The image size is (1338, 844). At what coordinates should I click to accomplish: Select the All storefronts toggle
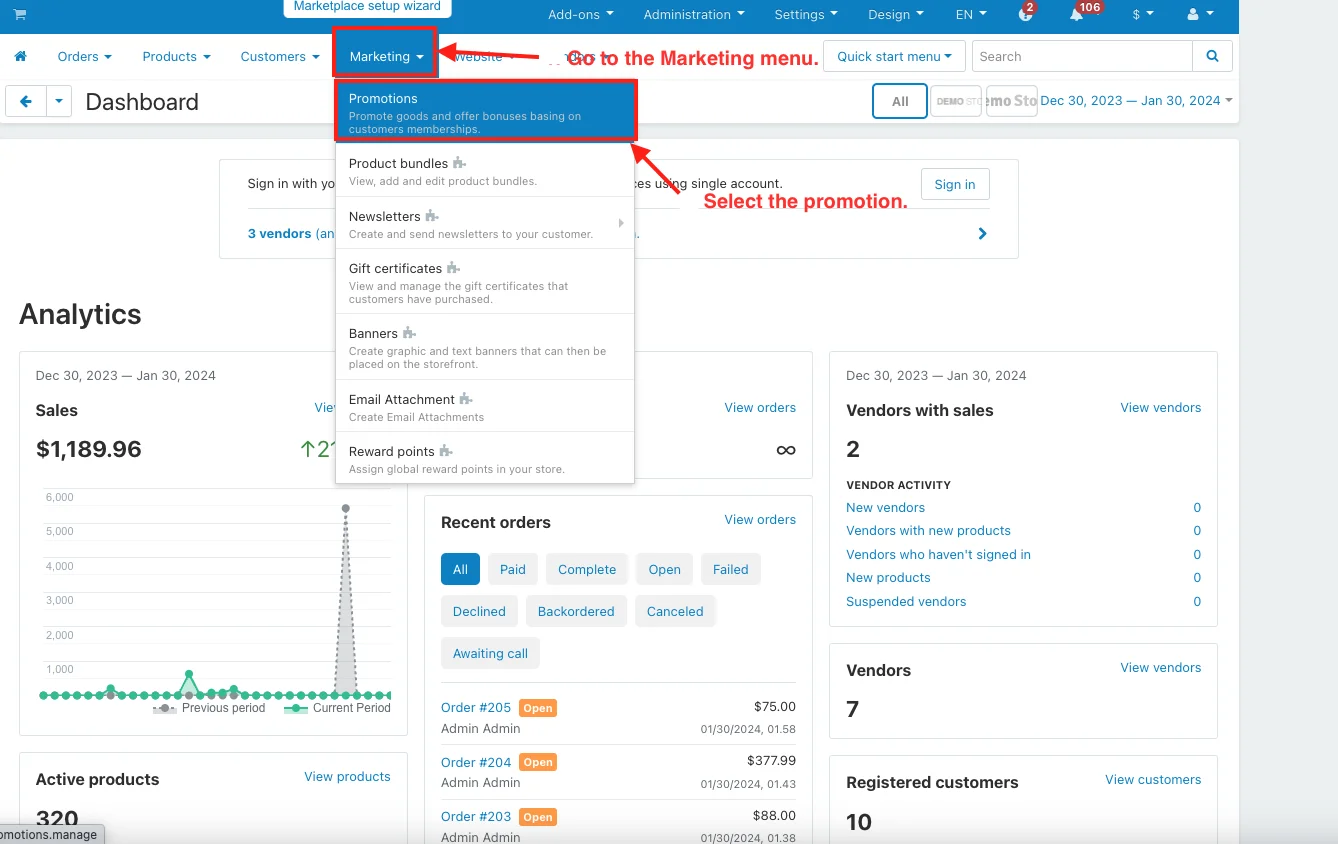click(900, 101)
